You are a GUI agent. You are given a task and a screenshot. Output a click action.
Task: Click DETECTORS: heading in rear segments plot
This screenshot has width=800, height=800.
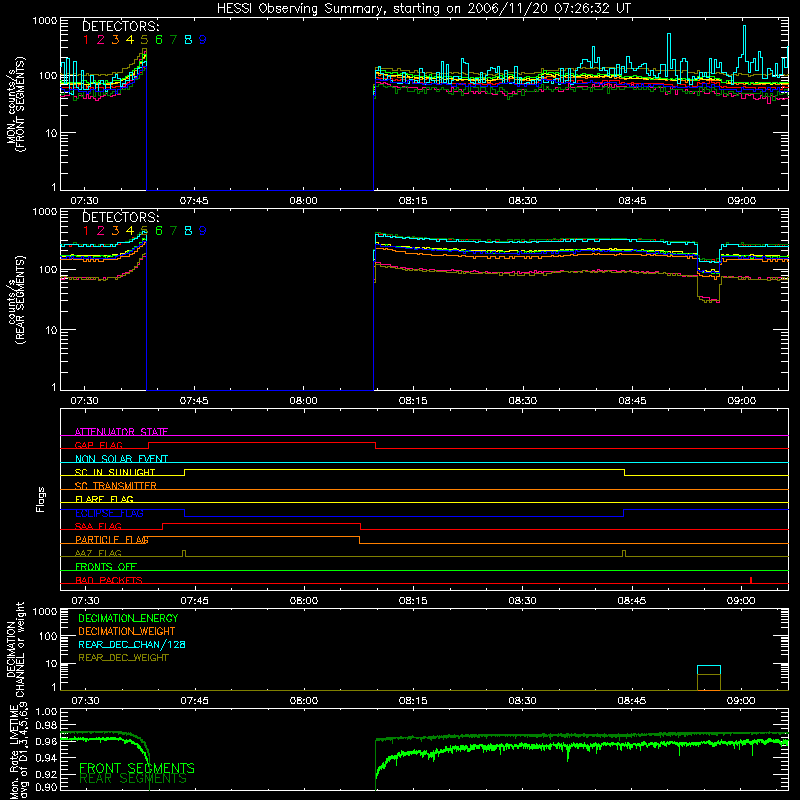pyautogui.click(x=121, y=217)
